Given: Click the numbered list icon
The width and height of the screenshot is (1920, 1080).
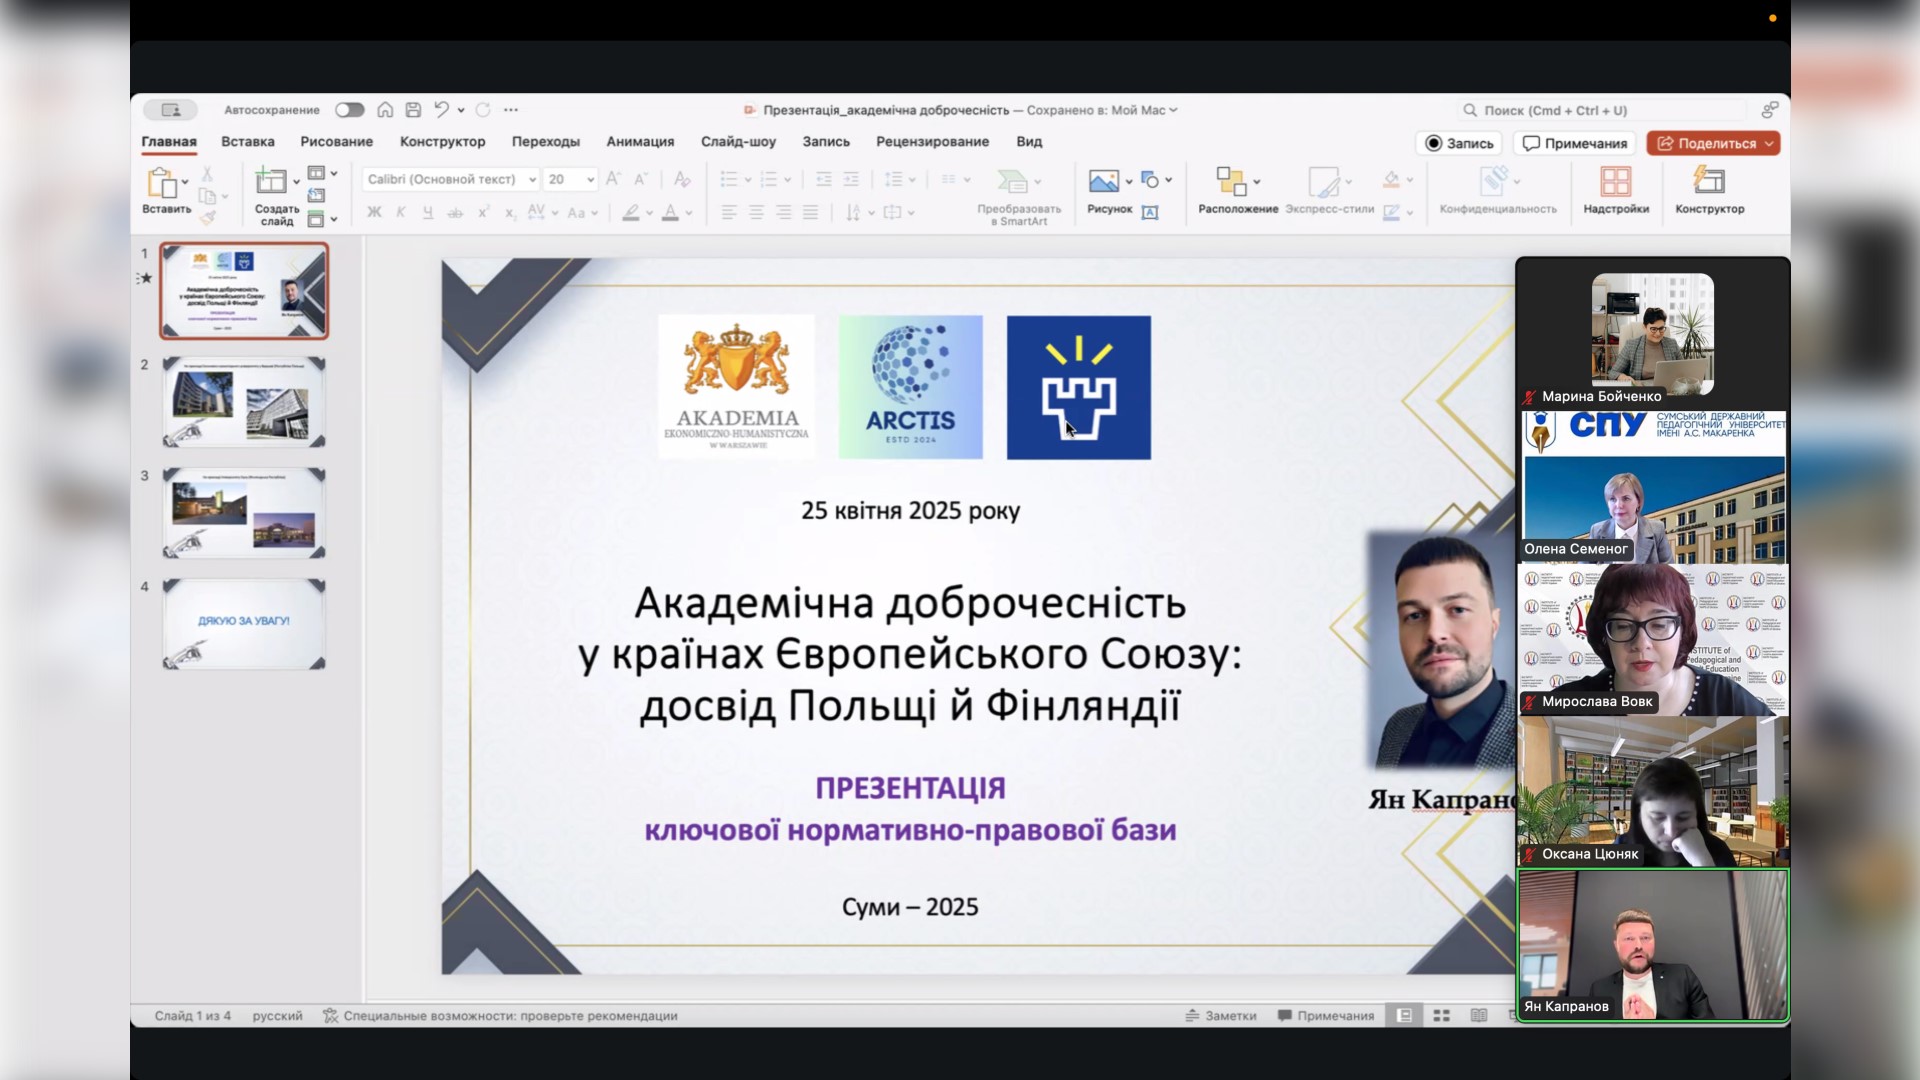Looking at the screenshot, I should tap(768, 179).
